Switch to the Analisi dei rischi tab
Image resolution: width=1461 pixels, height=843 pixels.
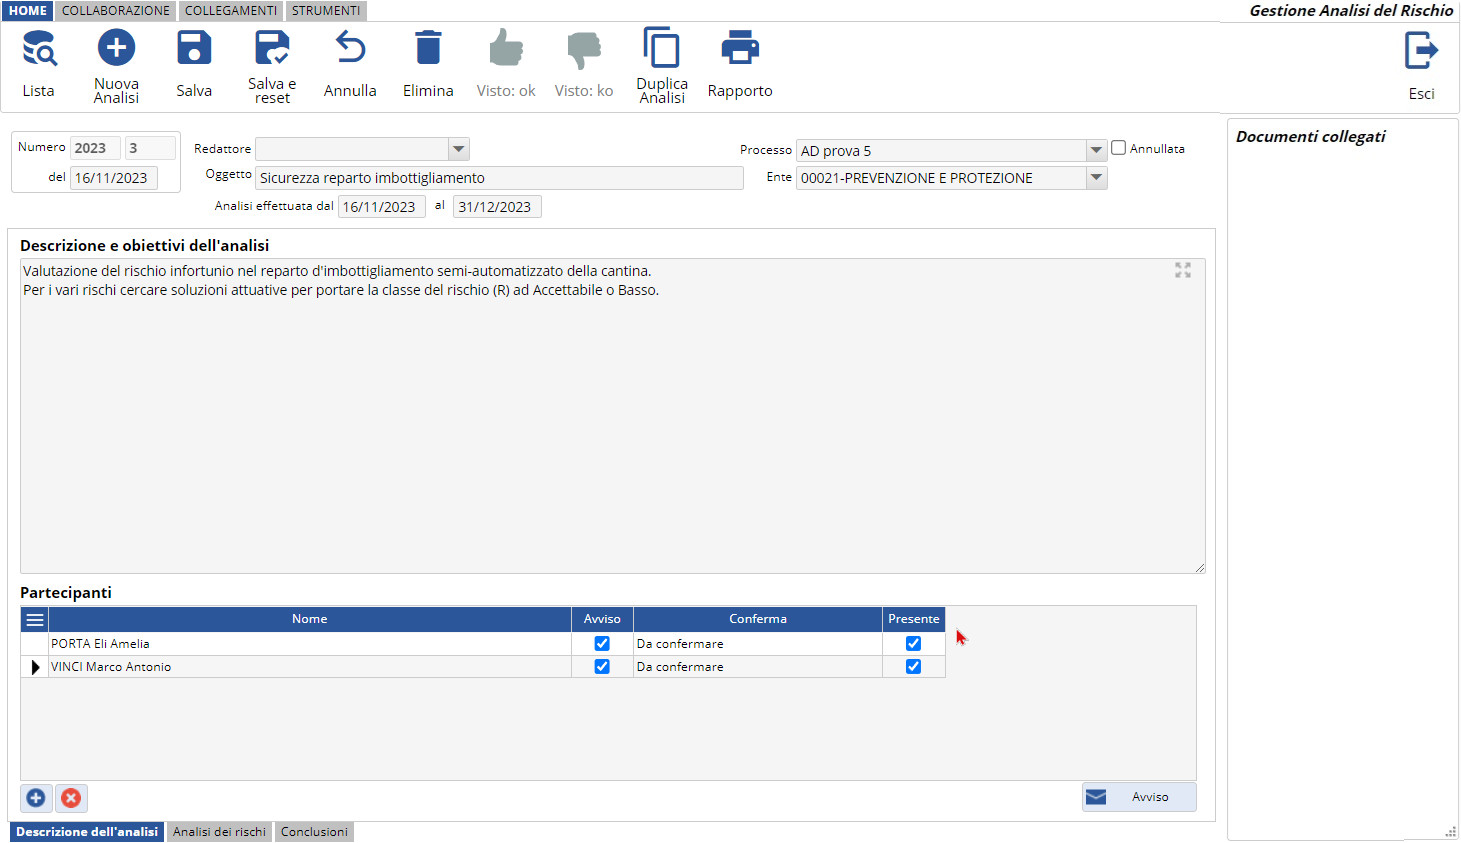click(219, 832)
